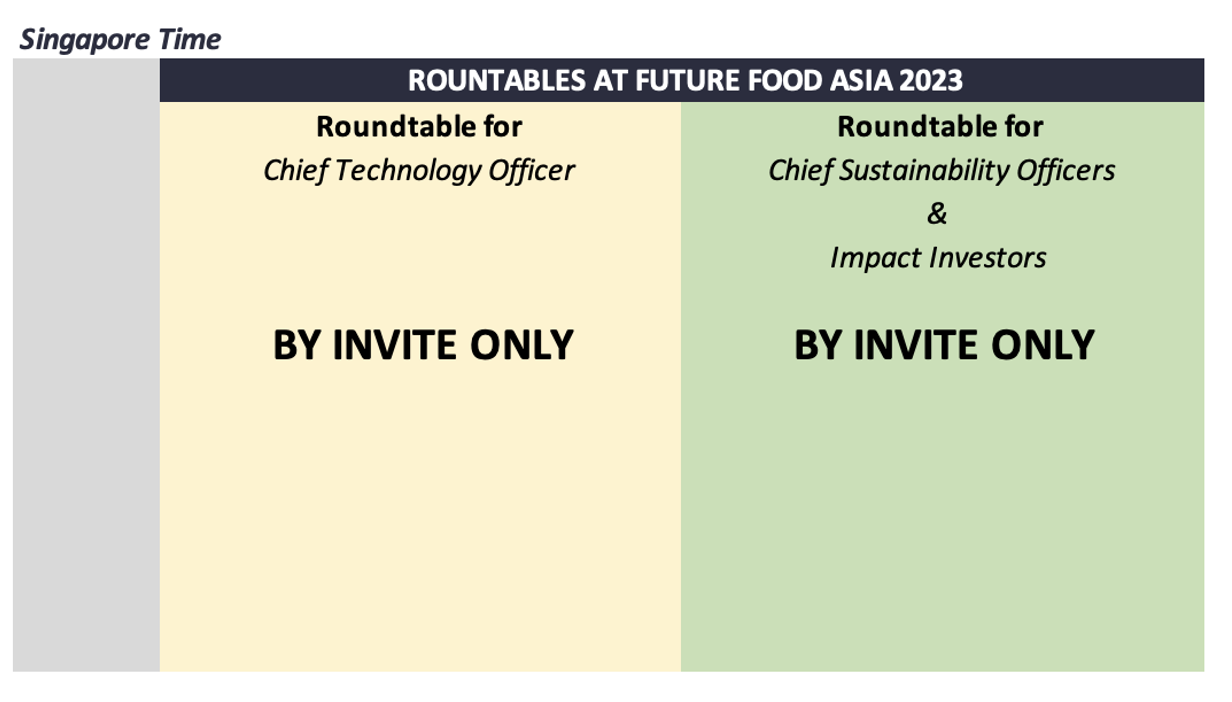
Task: Click "BY INVITE ONLY" in the green cell
Action: coord(944,345)
